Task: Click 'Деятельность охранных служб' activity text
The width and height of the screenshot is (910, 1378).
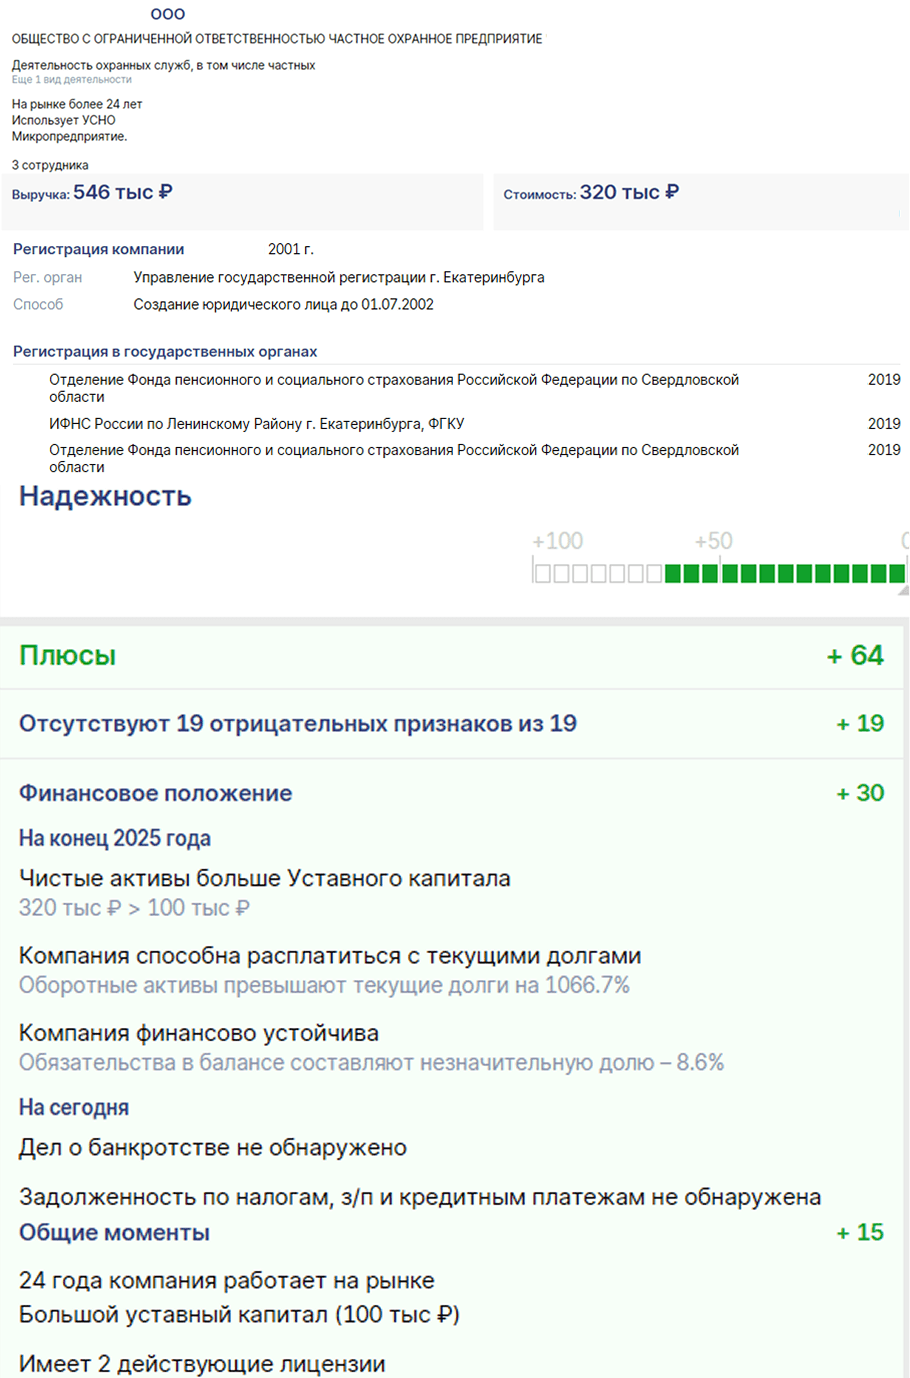Action: pyautogui.click(x=163, y=65)
